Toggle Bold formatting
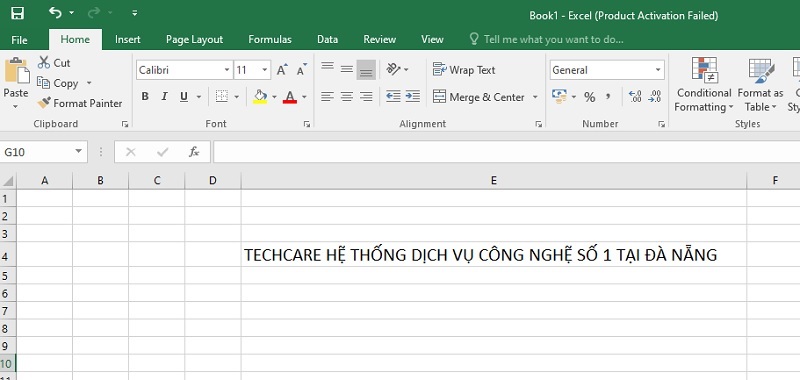The image size is (800, 380). 145,96
